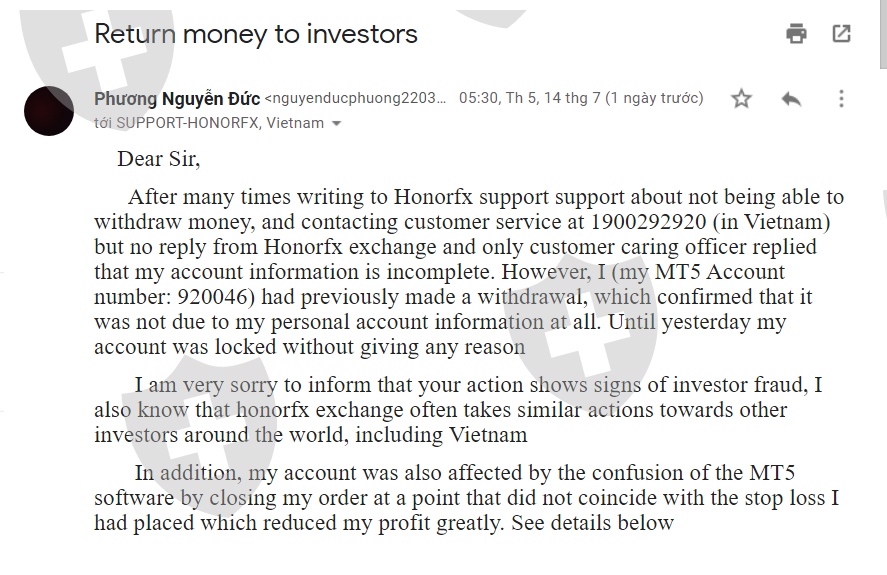Image resolution: width=887 pixels, height=575 pixels.
Task: Reply to the email with the arrow icon
Action: [791, 98]
